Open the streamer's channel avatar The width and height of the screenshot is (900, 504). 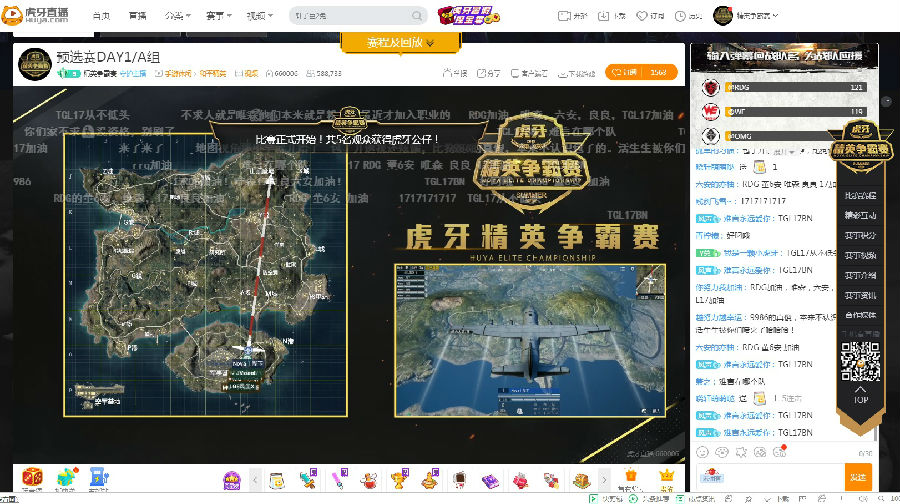(34, 64)
